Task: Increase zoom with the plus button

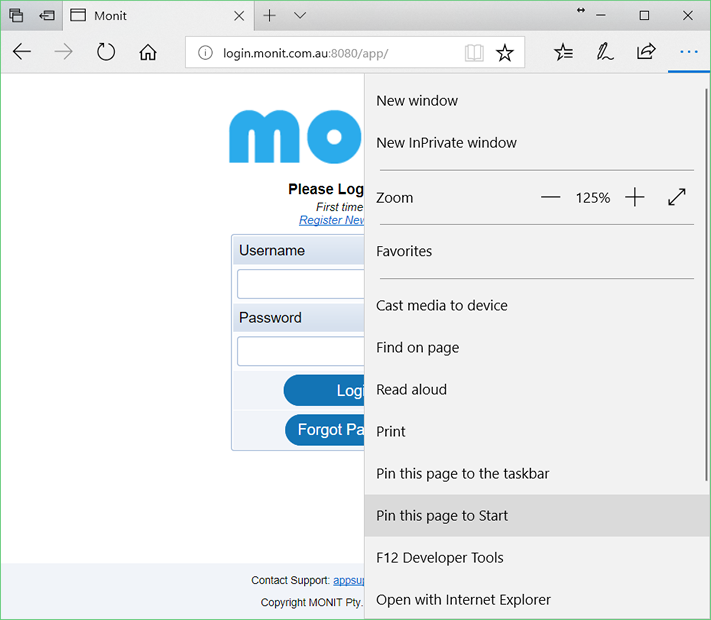Action: coord(634,197)
